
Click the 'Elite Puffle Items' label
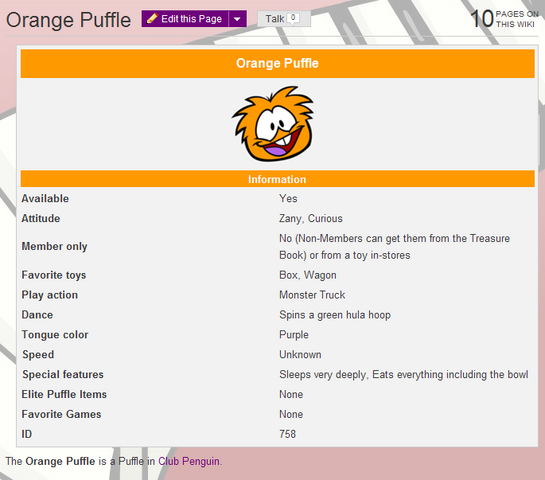64,394
